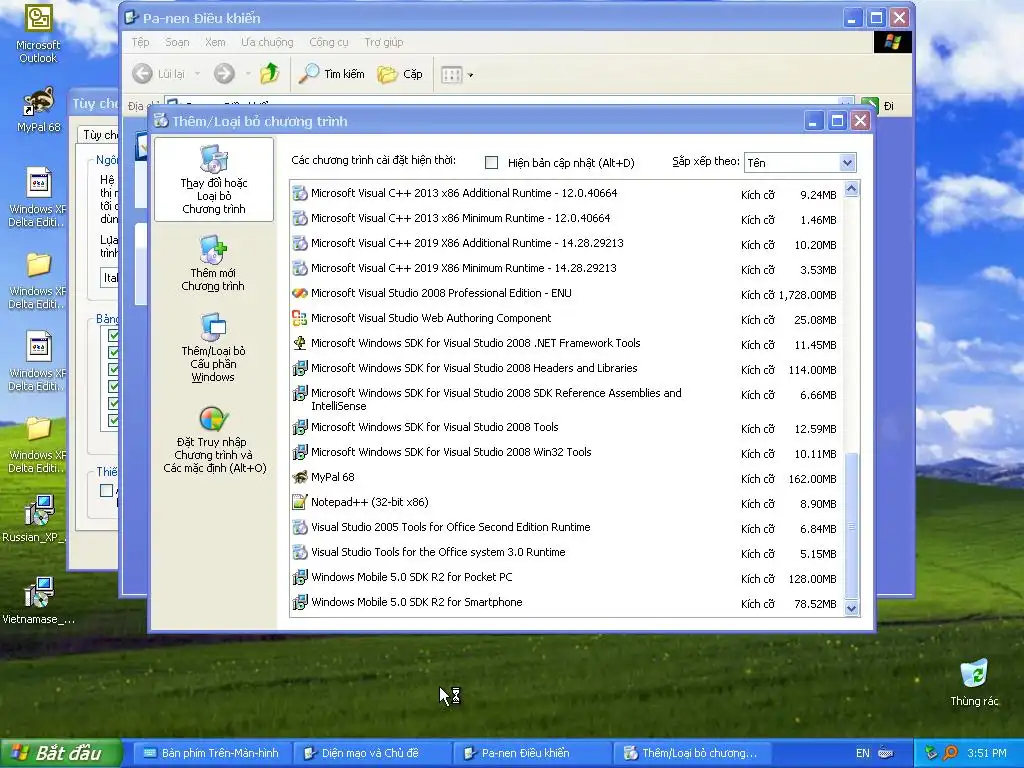
Task: Select MyPal 68 desktop shortcut
Action: tap(38, 110)
